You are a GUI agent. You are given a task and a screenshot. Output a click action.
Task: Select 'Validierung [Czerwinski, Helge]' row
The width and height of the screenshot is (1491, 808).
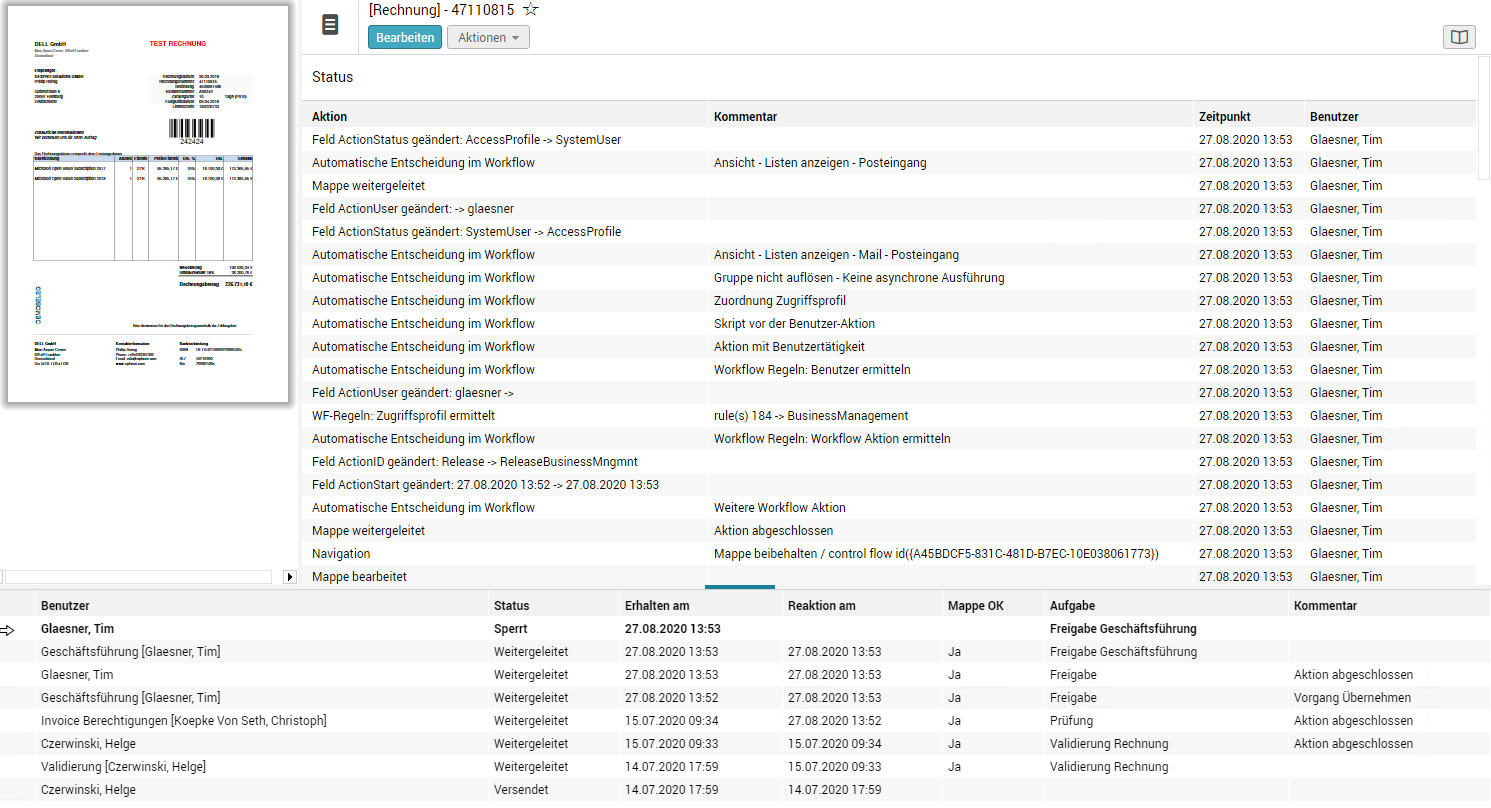click(x=745, y=767)
